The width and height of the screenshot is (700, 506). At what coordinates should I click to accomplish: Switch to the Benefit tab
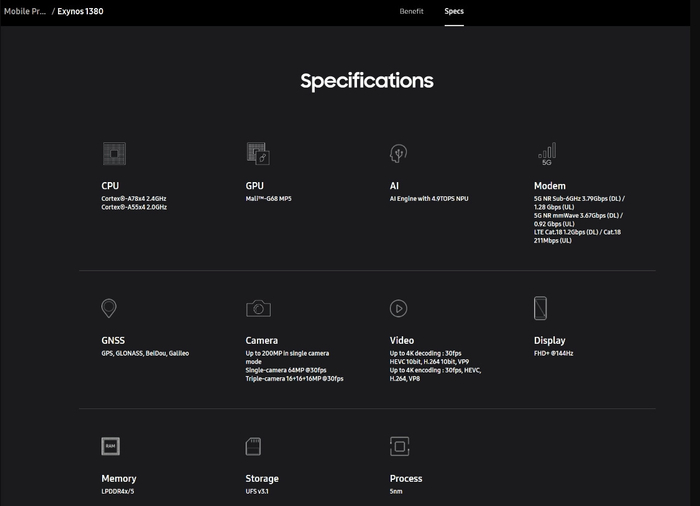pos(411,12)
